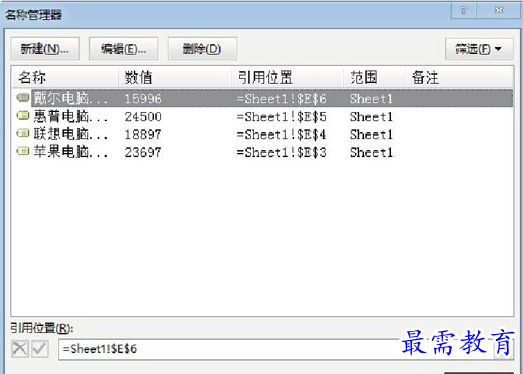
Task: Select the 戴尔电脑 name entry
Action: [70, 98]
